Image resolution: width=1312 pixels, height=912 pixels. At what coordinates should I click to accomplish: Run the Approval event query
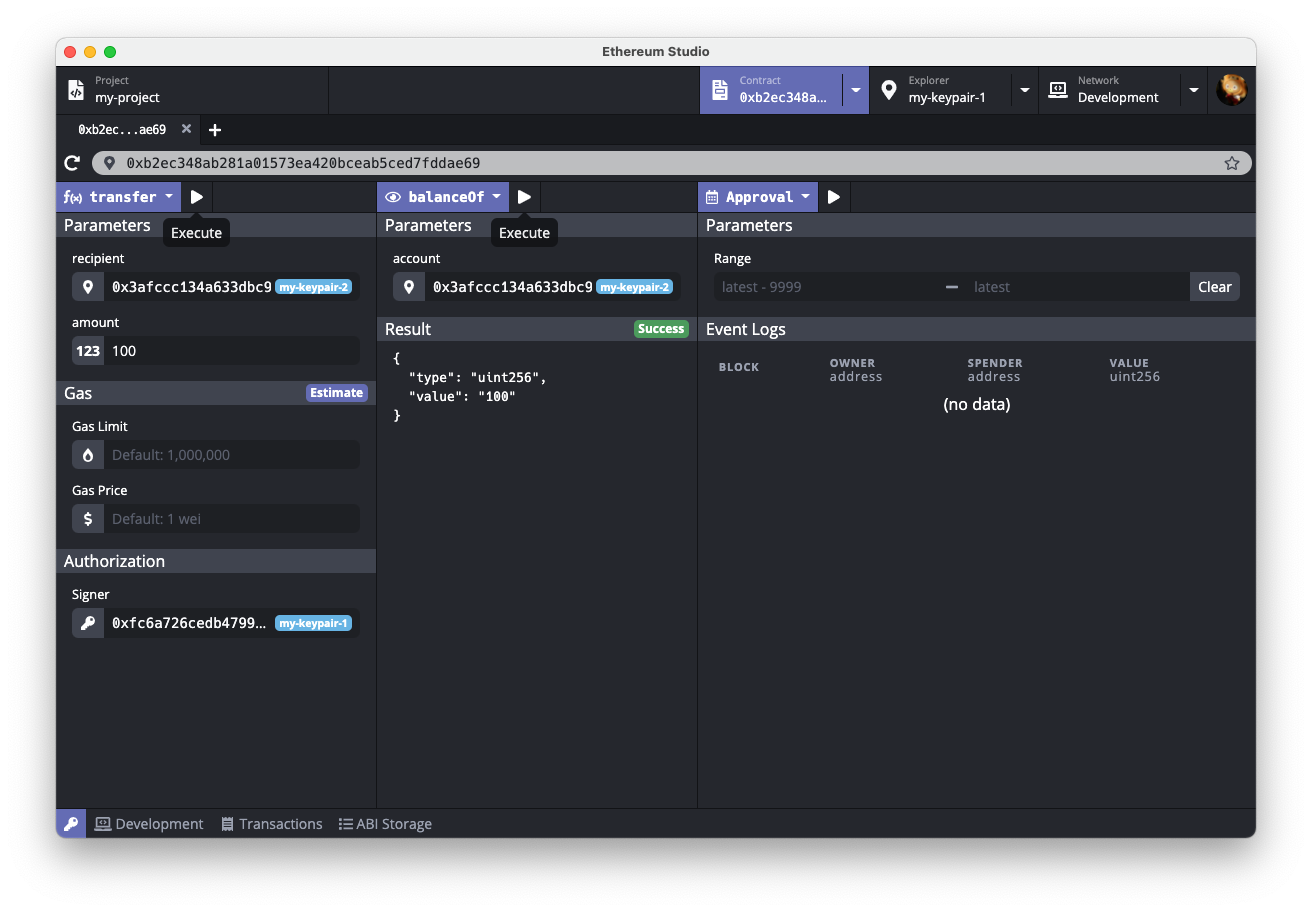pos(834,197)
